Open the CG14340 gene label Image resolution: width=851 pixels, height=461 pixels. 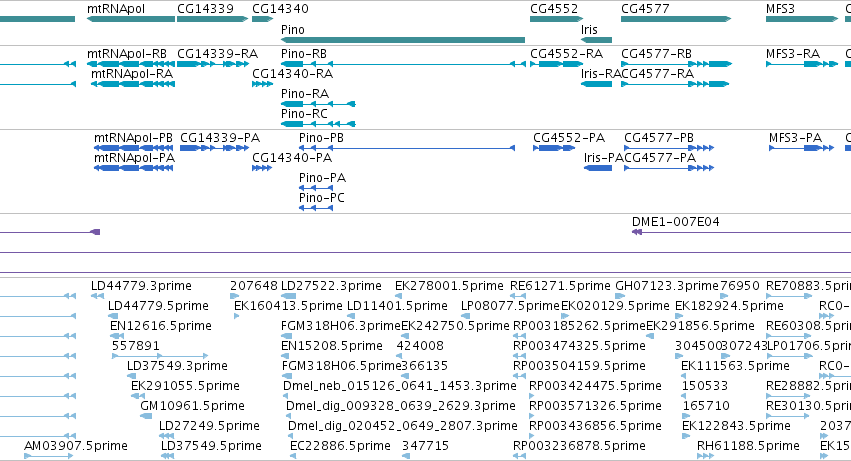[280, 9]
